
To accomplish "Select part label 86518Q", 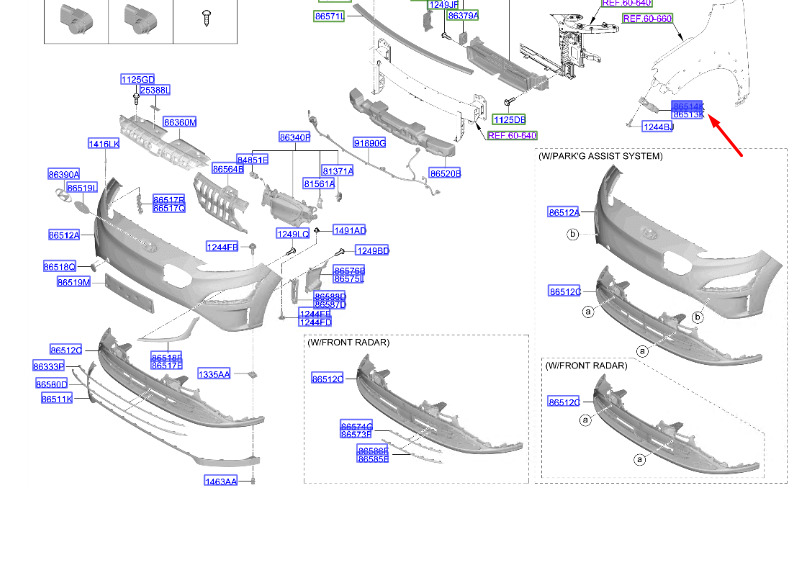I will (x=60, y=266).
